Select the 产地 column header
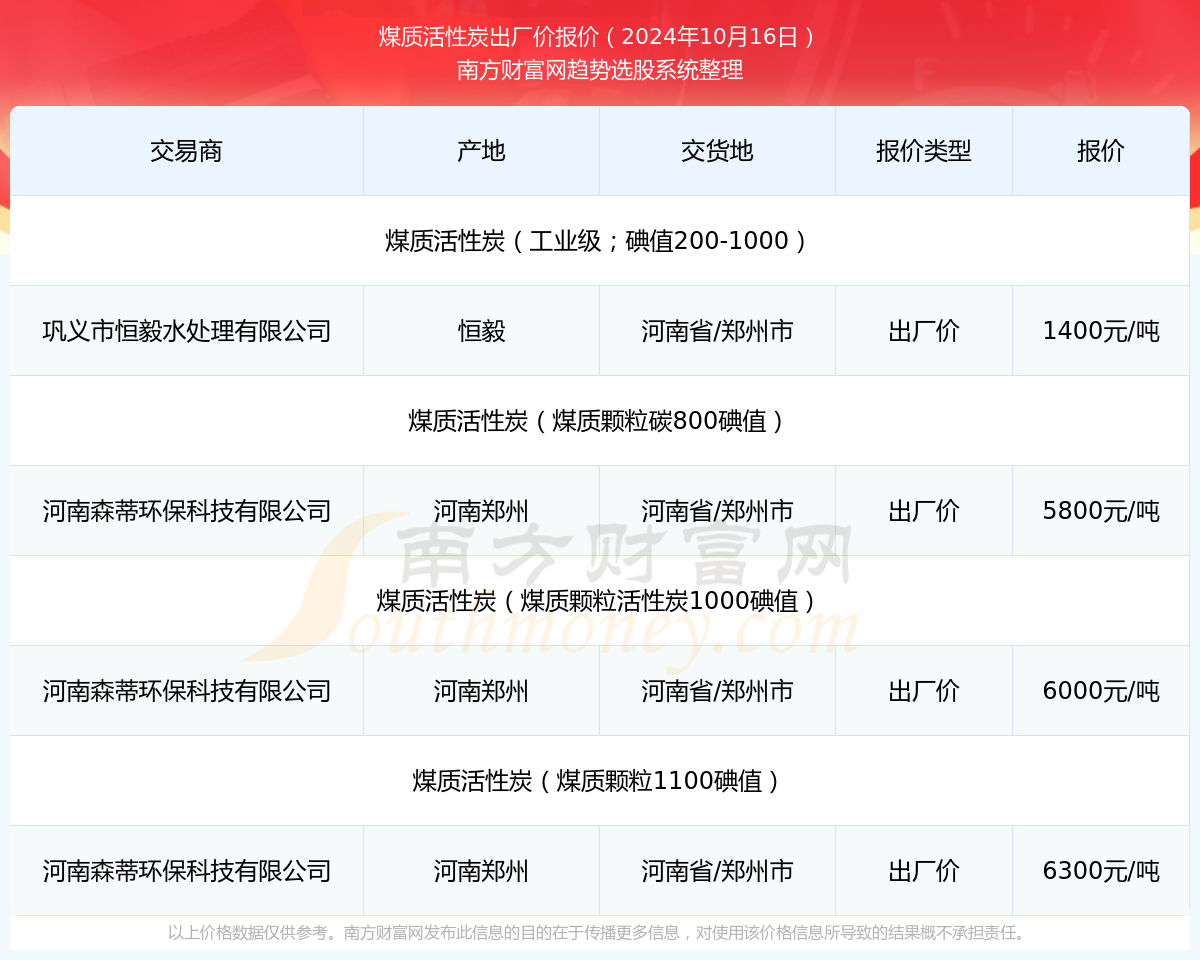This screenshot has height=960, width=1200. [x=481, y=151]
